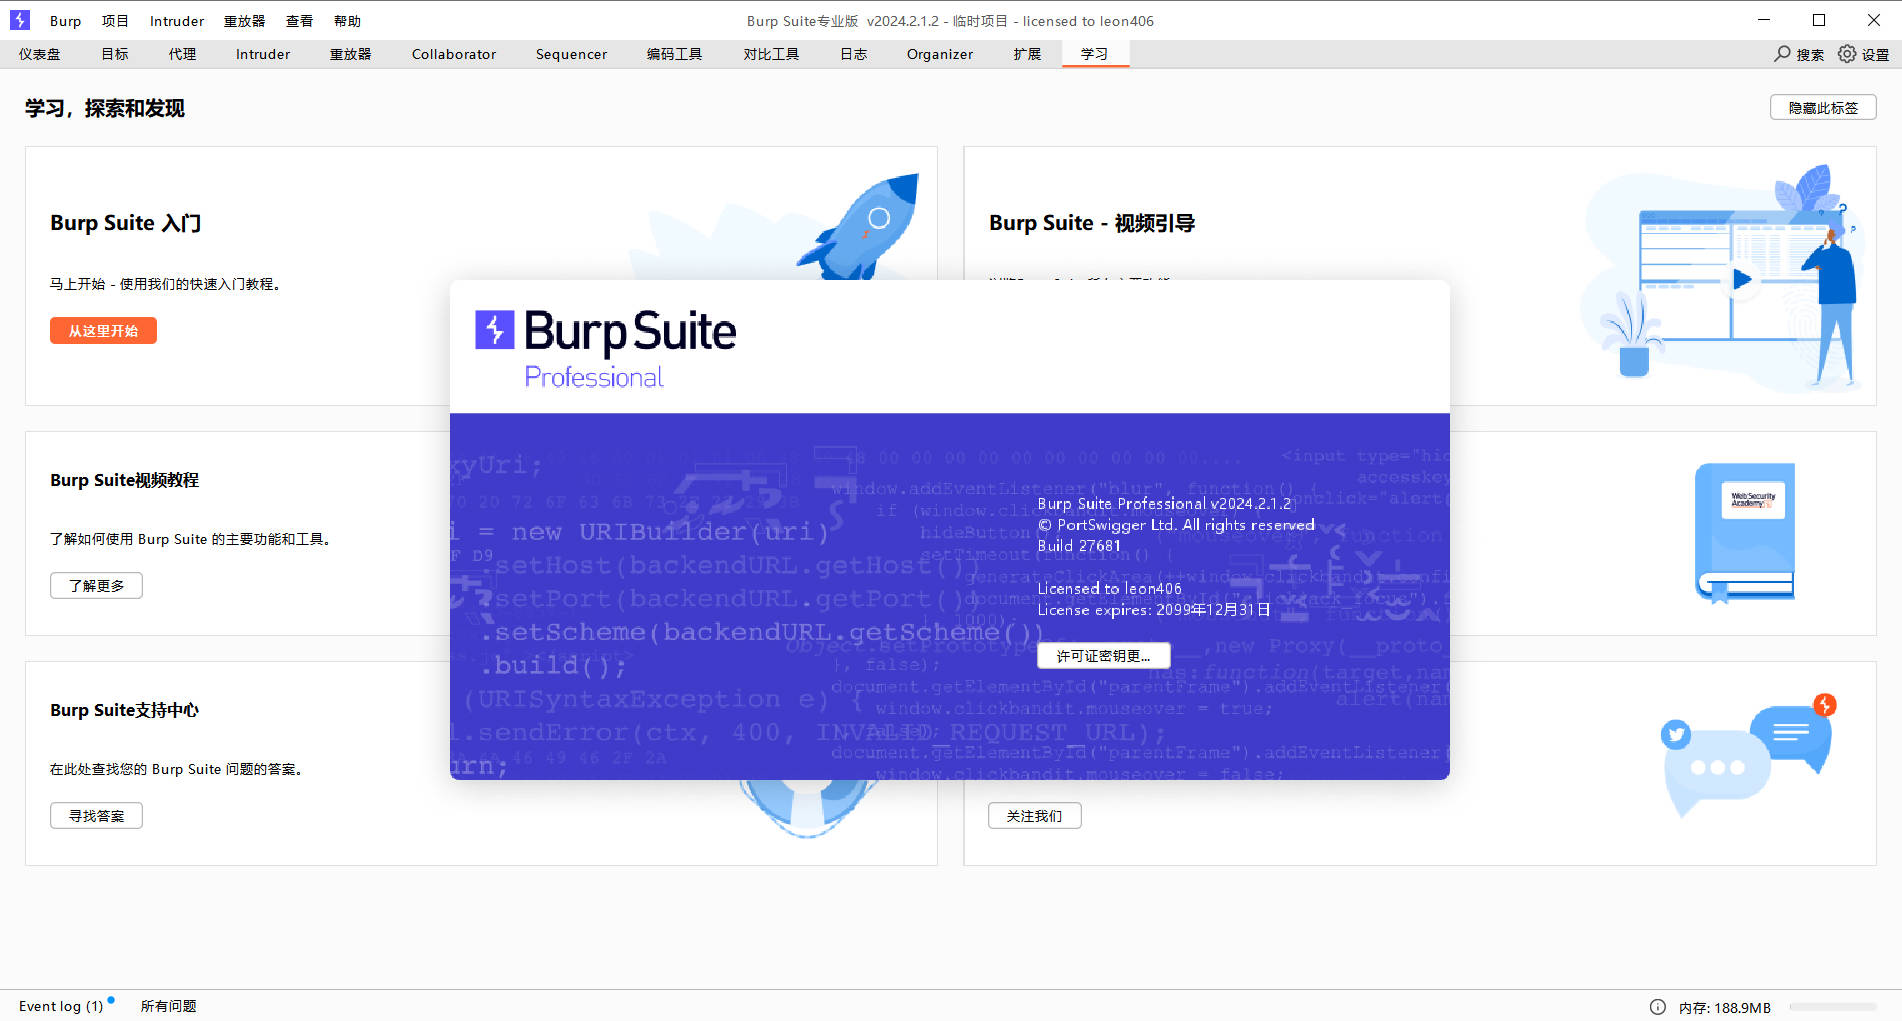The width and height of the screenshot is (1902, 1021).
Task: Open the 重放器 menu in menu bar
Action: click(244, 21)
